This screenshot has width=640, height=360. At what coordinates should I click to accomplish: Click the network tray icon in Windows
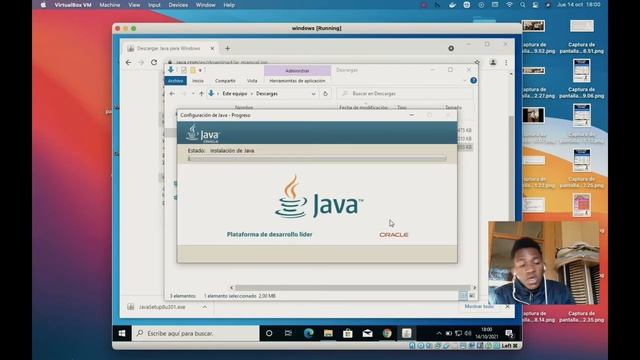[x=458, y=333]
